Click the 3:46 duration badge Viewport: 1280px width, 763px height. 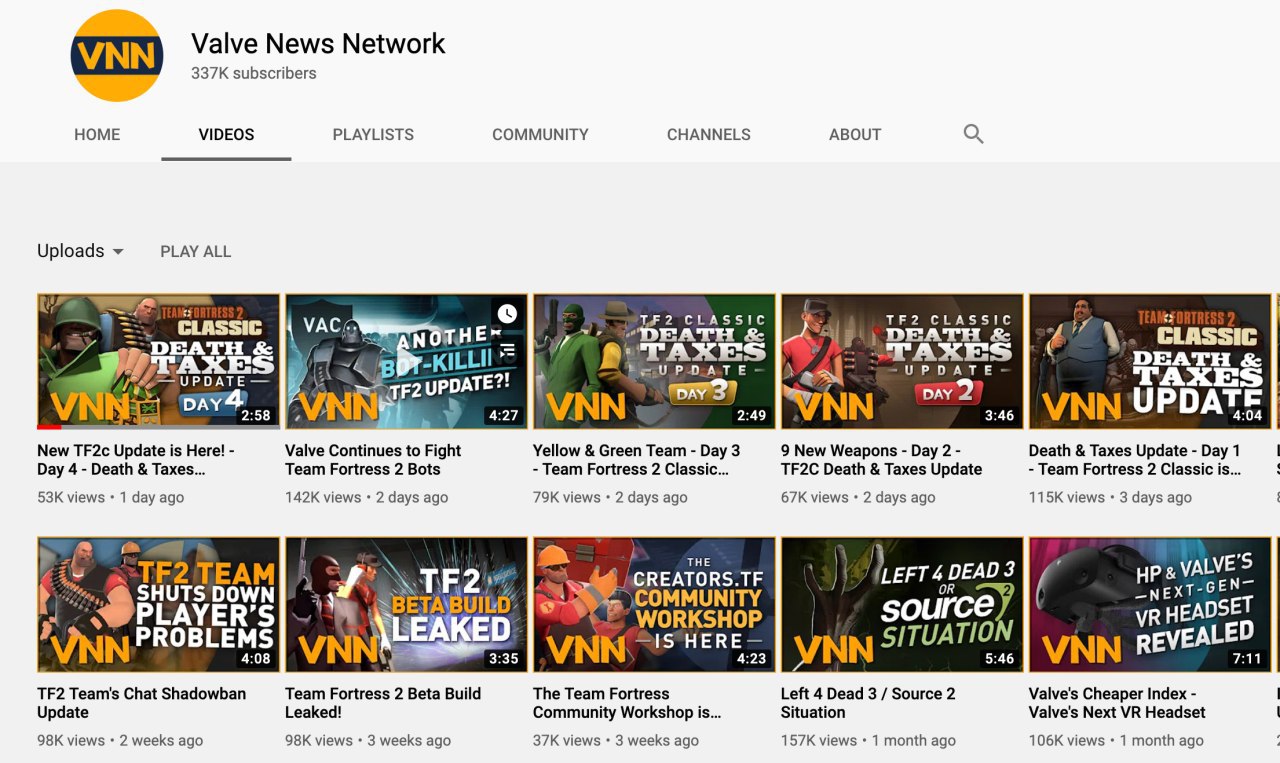coord(1000,415)
